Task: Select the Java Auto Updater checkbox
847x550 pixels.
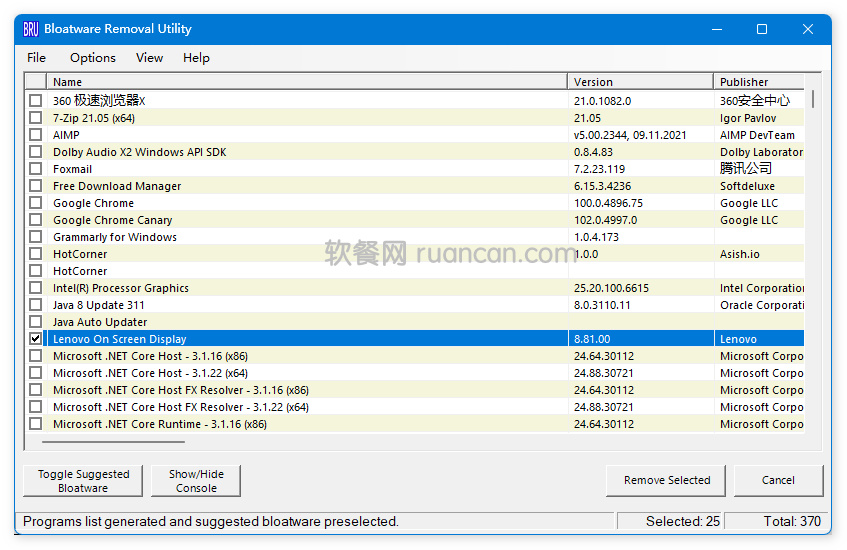Action: click(36, 322)
